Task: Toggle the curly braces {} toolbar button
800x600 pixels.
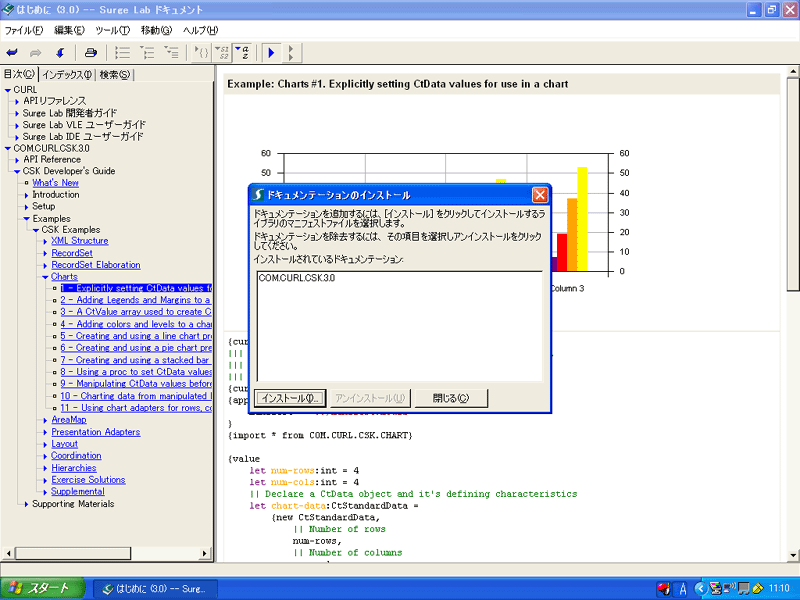Action: click(202, 52)
